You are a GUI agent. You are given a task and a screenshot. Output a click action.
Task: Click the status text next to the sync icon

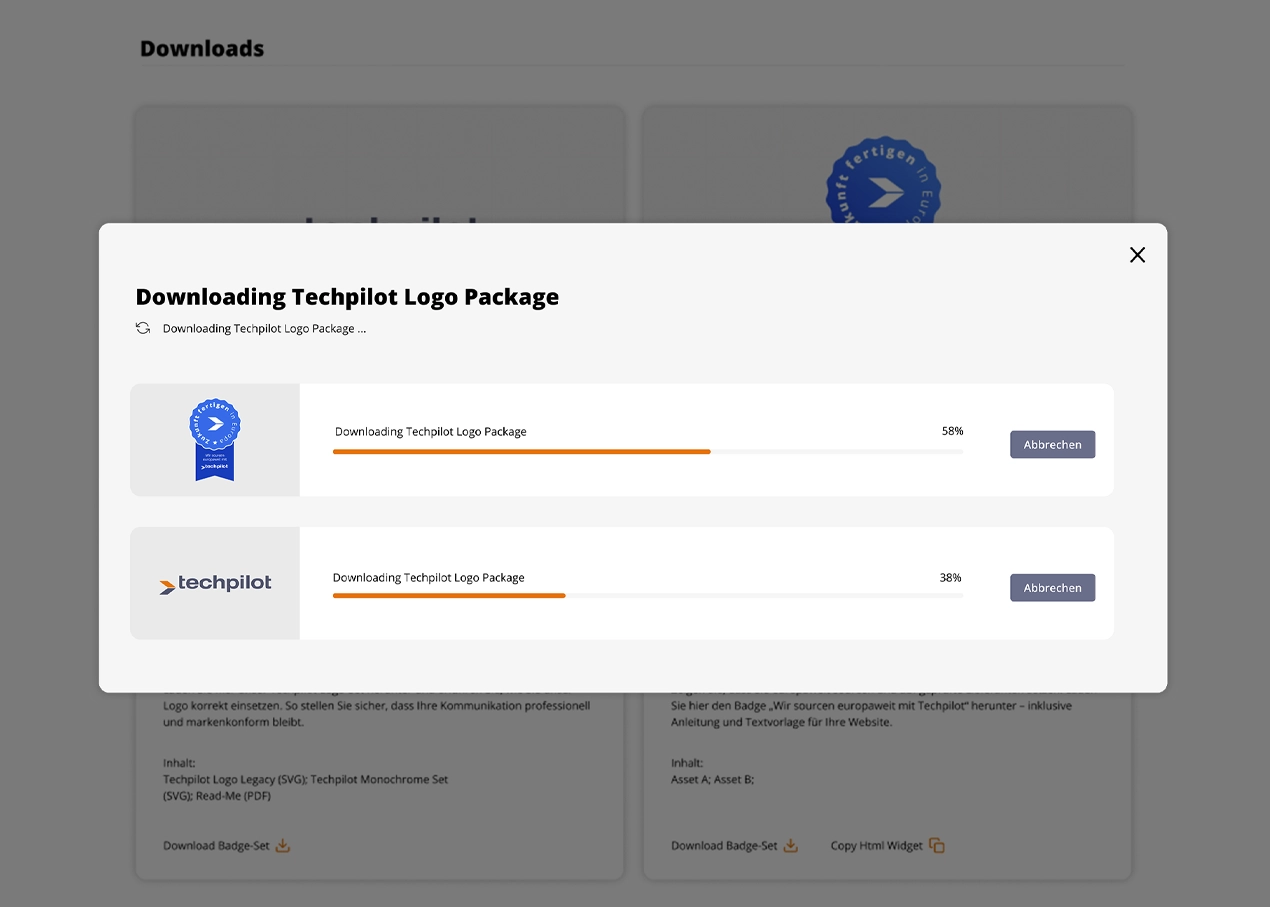click(x=264, y=329)
